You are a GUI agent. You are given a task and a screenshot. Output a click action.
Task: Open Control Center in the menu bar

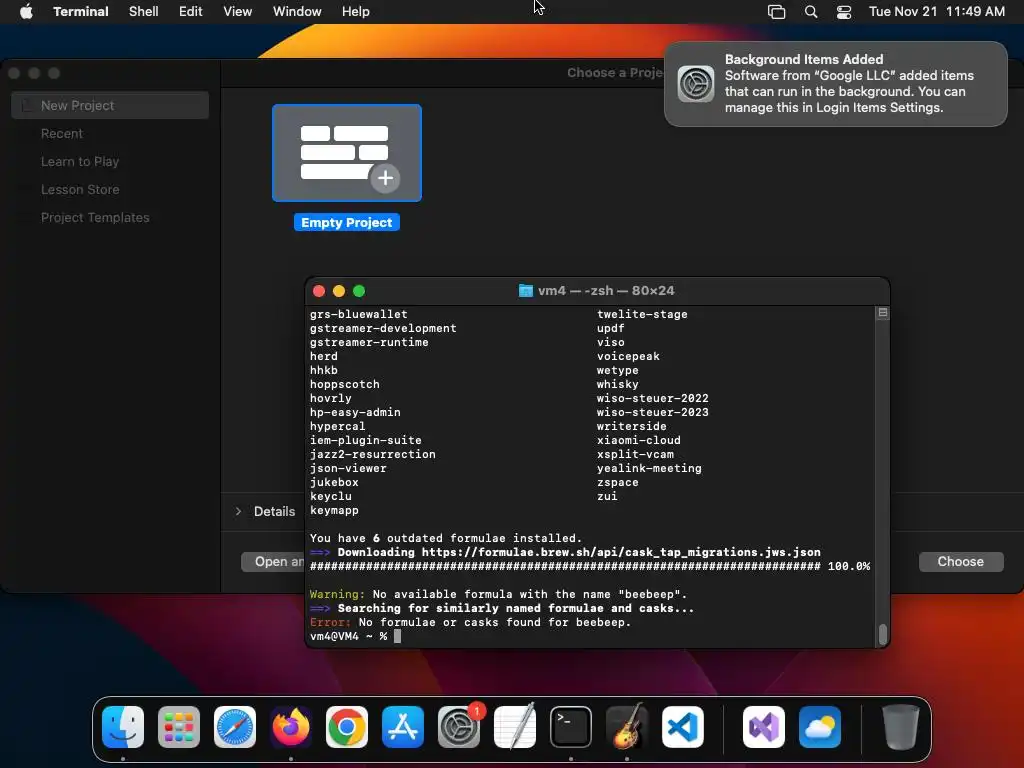pyautogui.click(x=844, y=12)
